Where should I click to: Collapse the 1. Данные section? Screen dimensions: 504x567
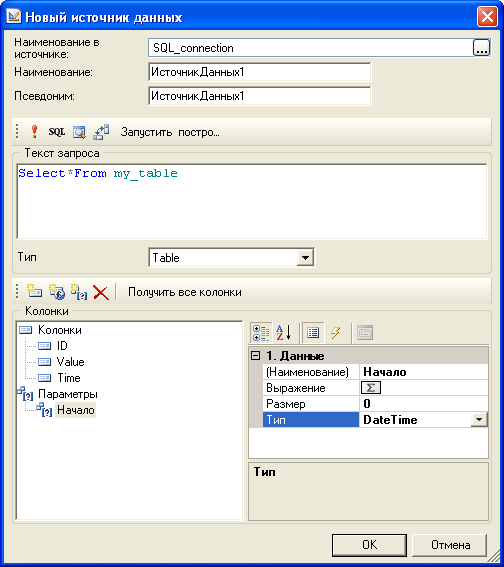pyautogui.click(x=255, y=356)
